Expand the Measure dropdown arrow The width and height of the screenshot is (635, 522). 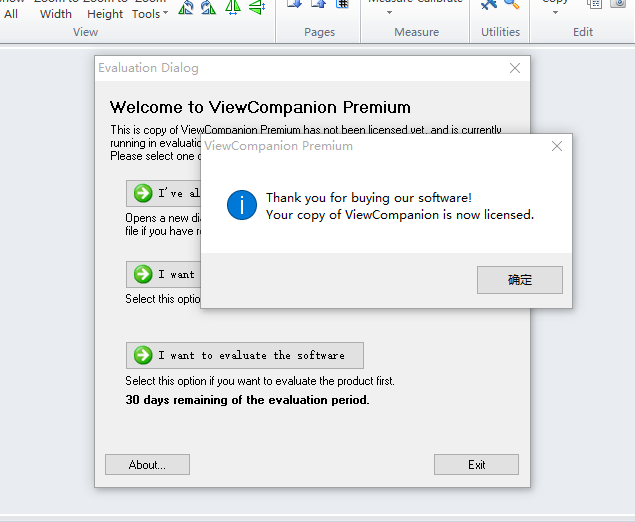coord(389,13)
